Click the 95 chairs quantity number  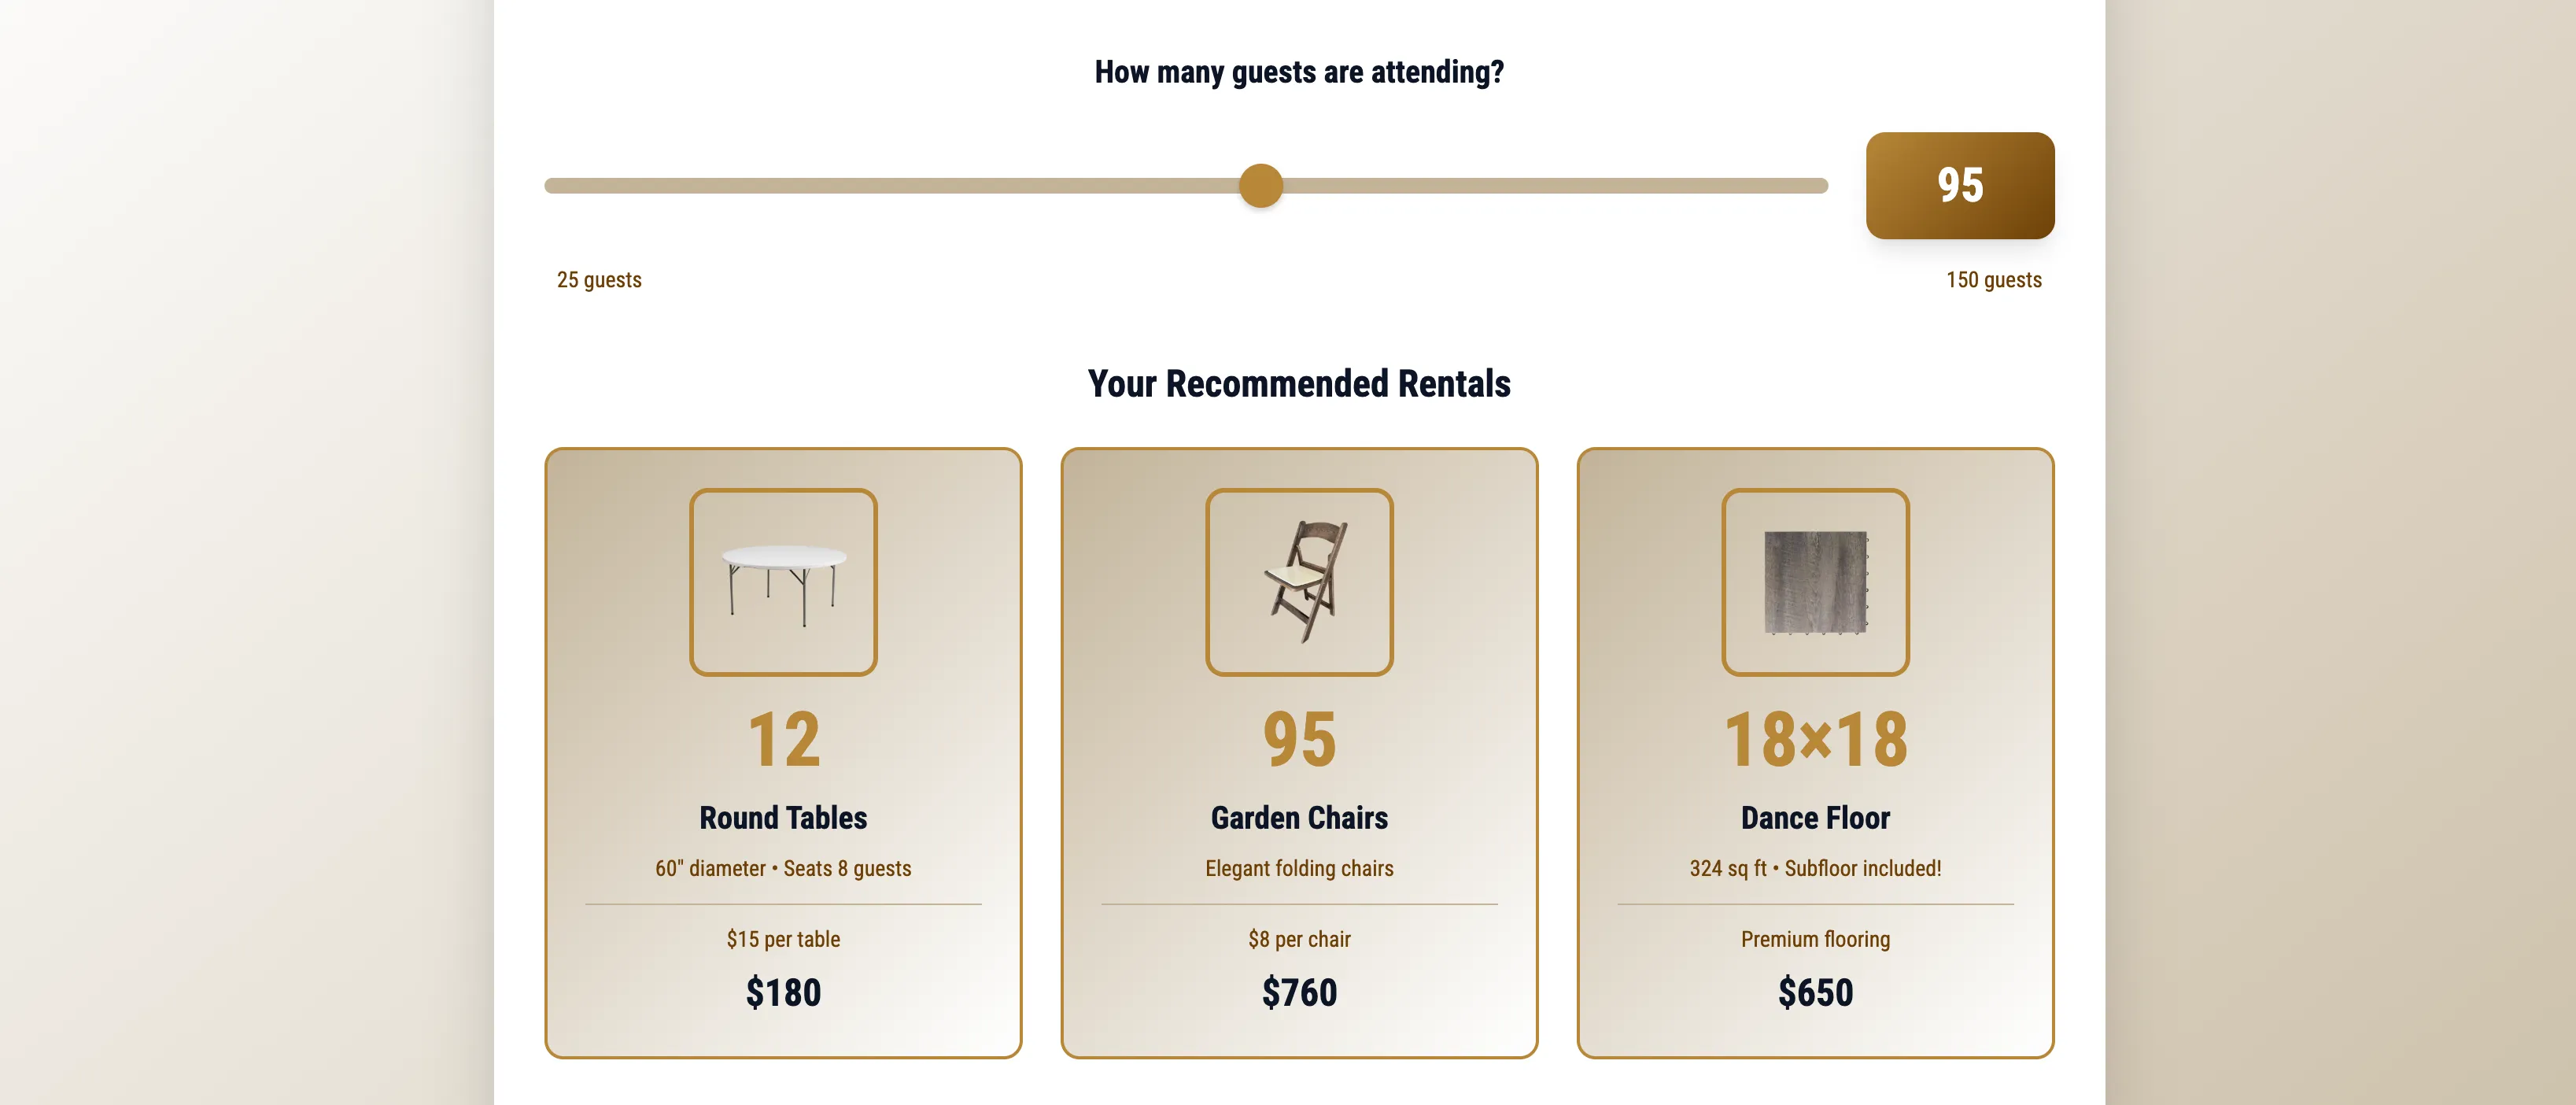click(x=1299, y=740)
